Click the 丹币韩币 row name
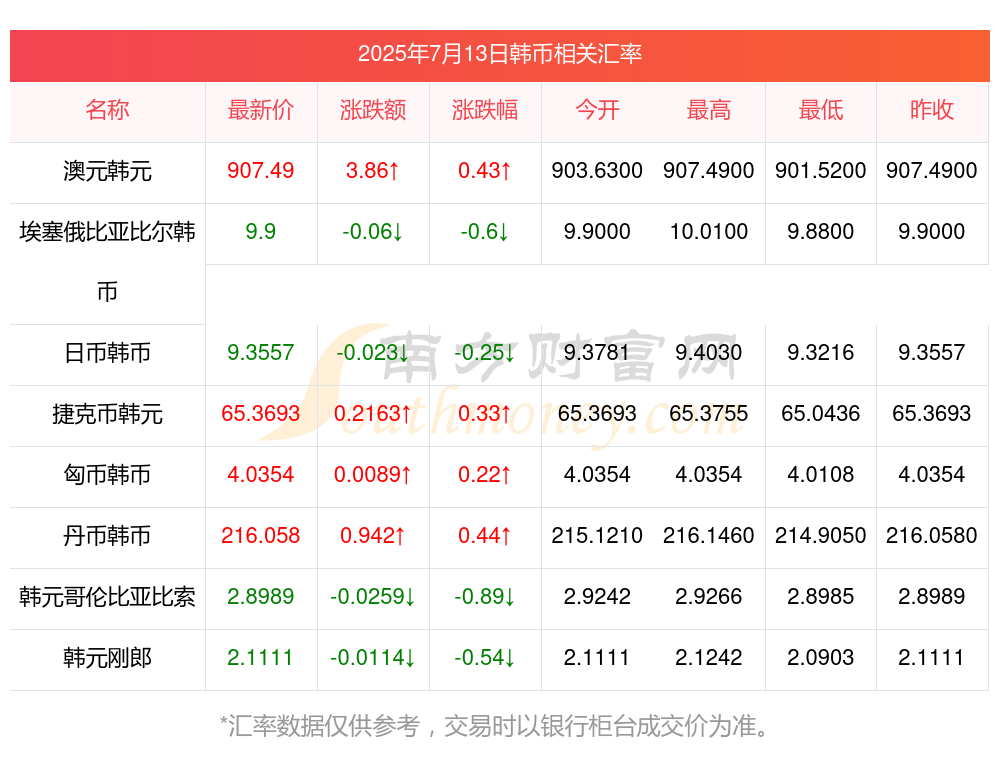Image resolution: width=1000 pixels, height=757 pixels. [x=107, y=536]
